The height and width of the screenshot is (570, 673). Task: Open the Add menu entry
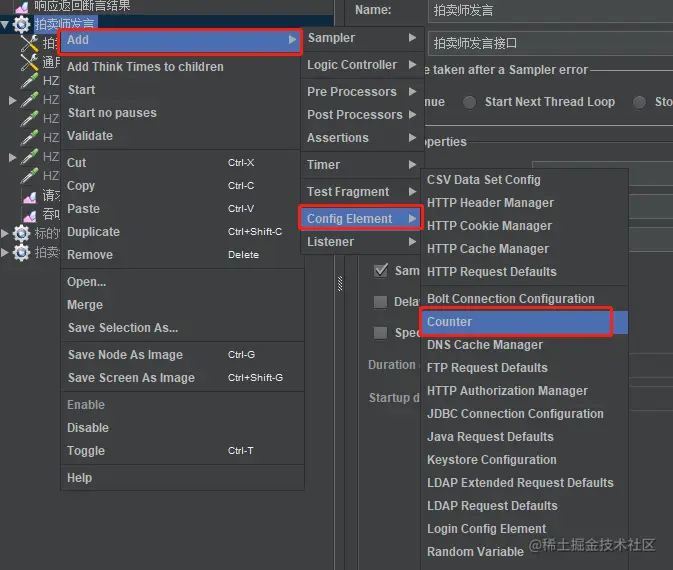click(x=181, y=41)
